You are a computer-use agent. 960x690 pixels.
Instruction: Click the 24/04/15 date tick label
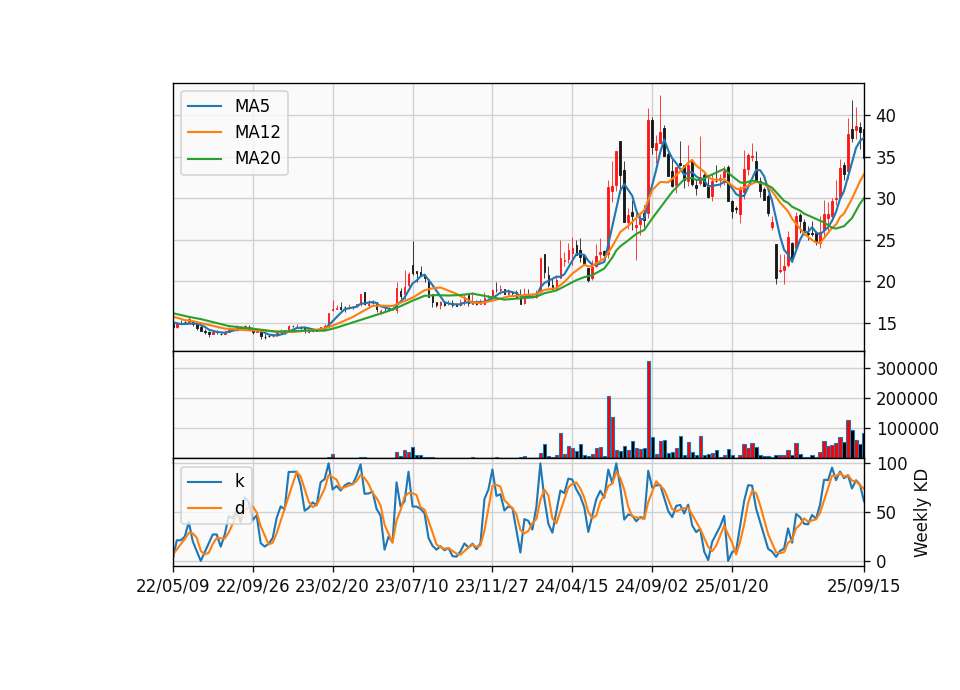tap(572, 586)
